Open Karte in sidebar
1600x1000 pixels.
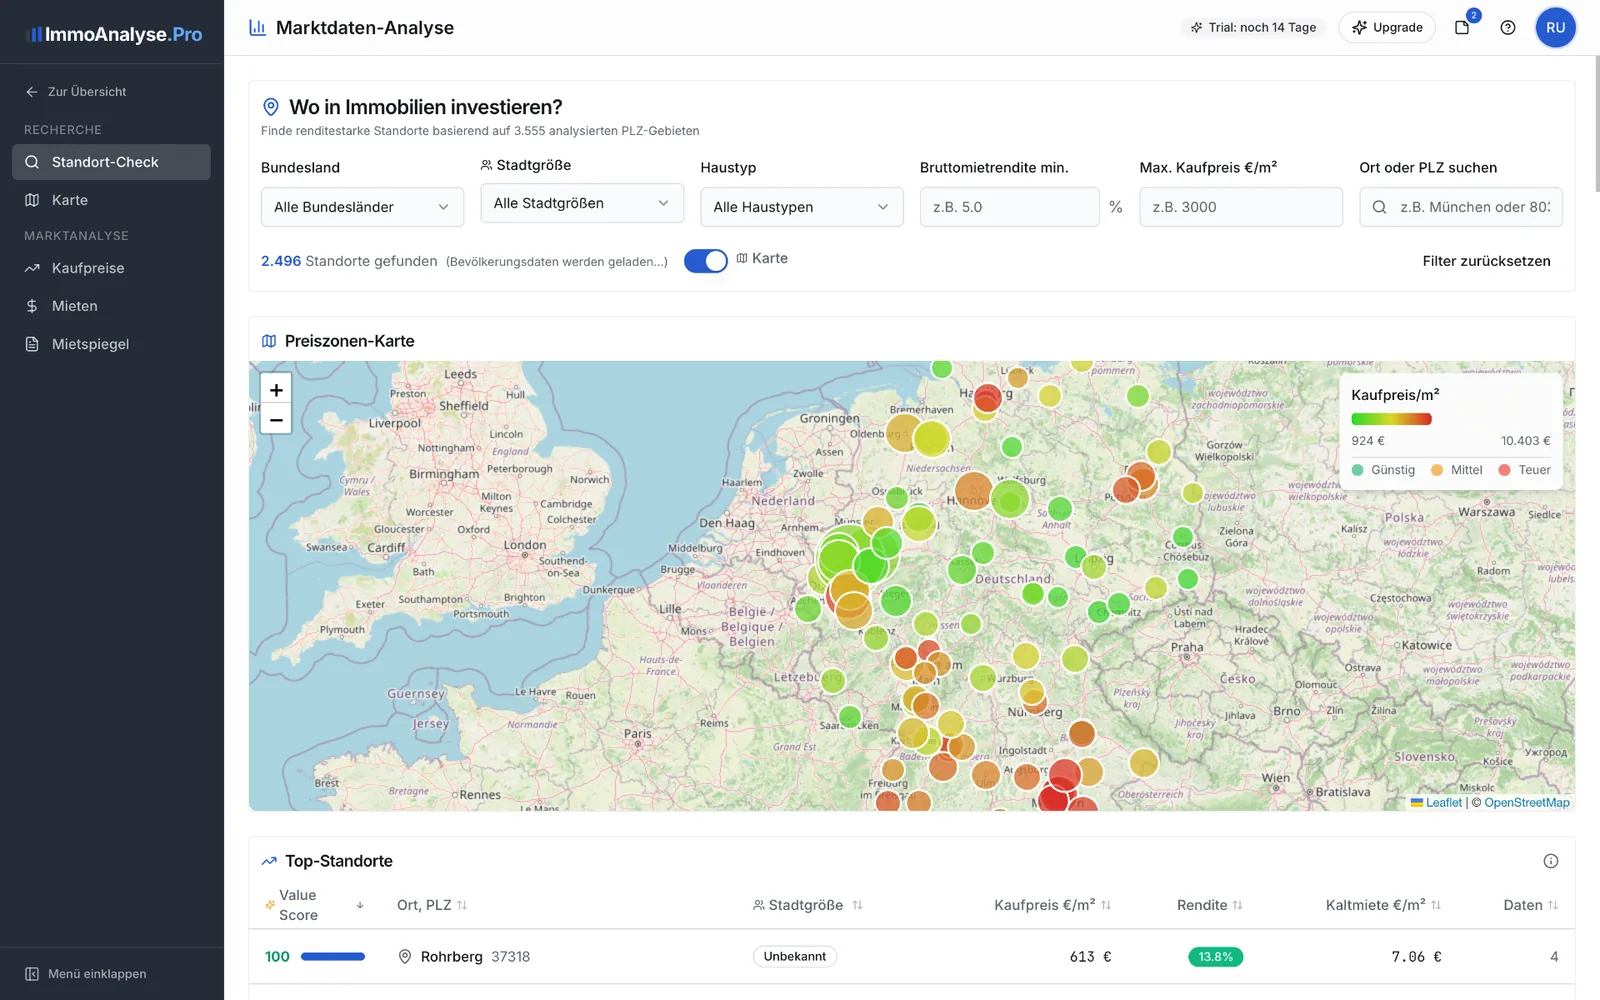pos(111,200)
